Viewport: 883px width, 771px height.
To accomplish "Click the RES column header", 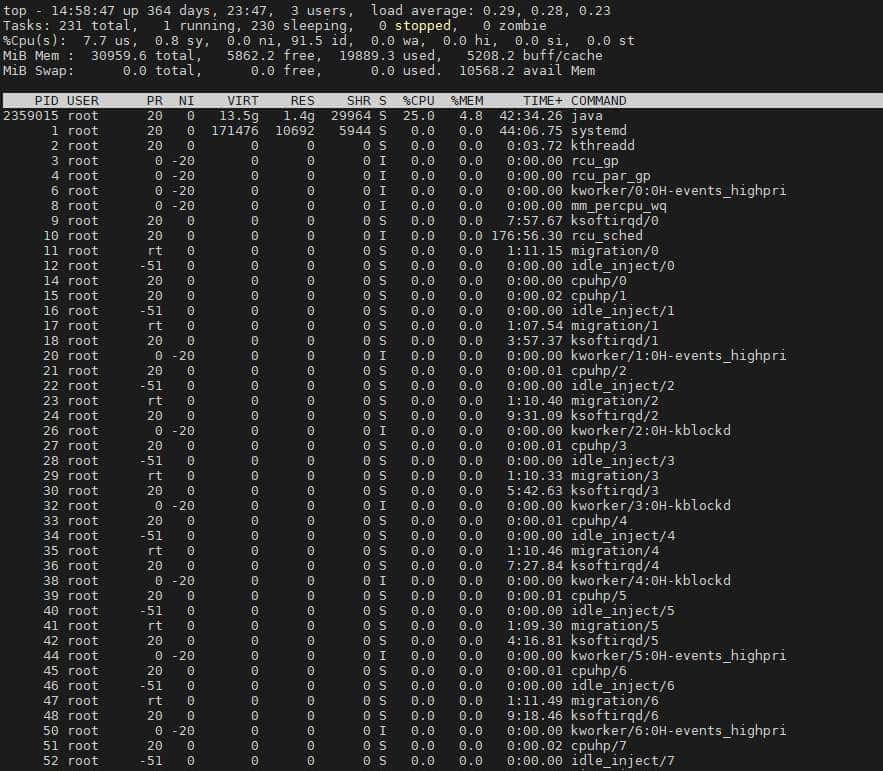I will 302,101.
